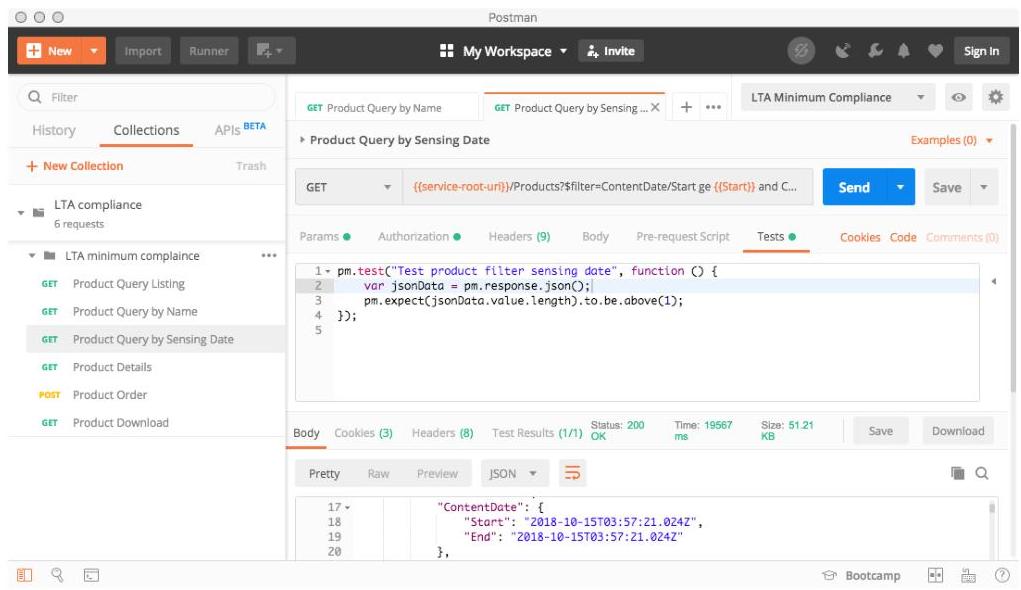Click the offline sync status icon

coord(801,51)
